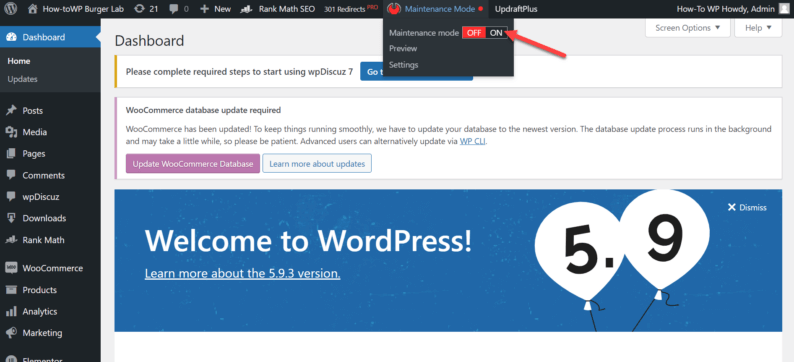Click the Comments bubble icon in the sidebar
794x362 pixels.
[x=11, y=175]
